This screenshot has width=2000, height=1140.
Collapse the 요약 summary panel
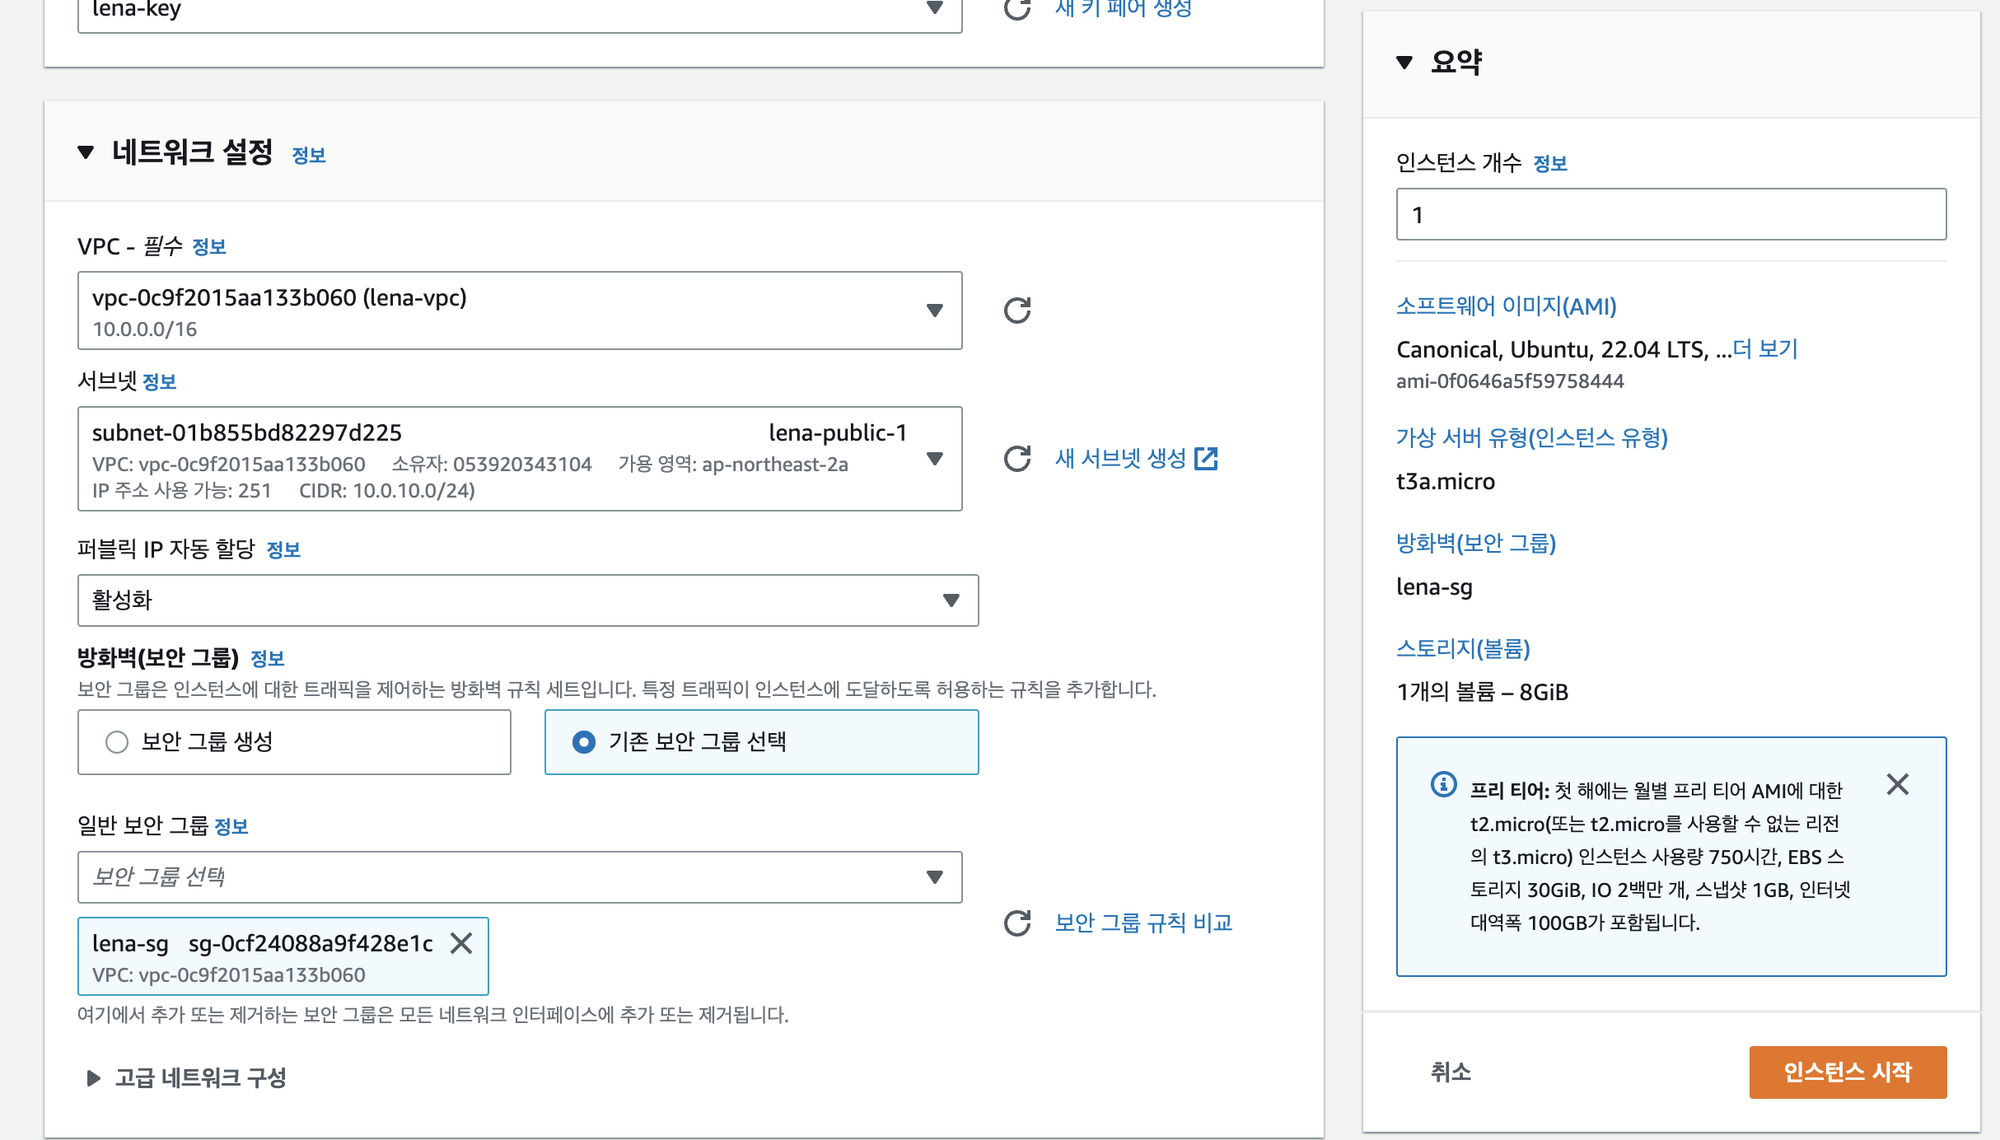tap(1405, 62)
